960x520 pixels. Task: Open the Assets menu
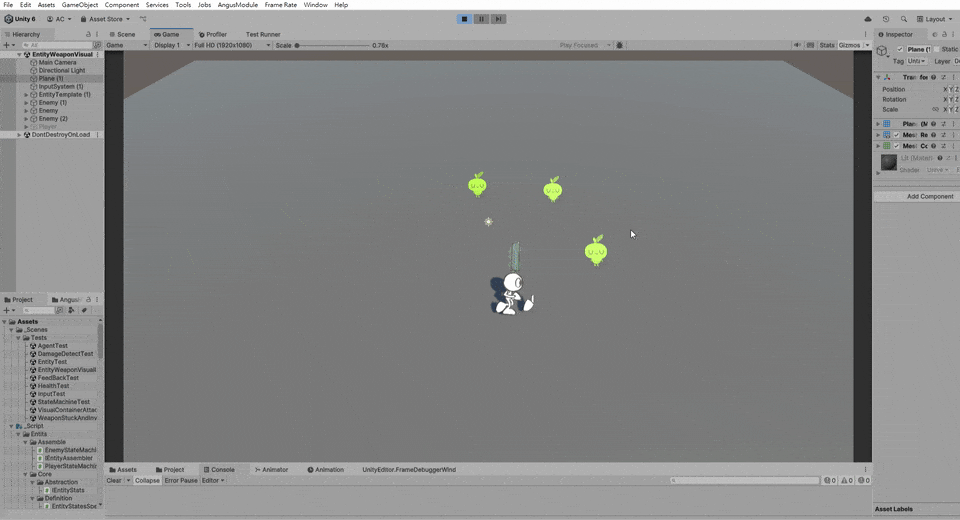click(46, 5)
